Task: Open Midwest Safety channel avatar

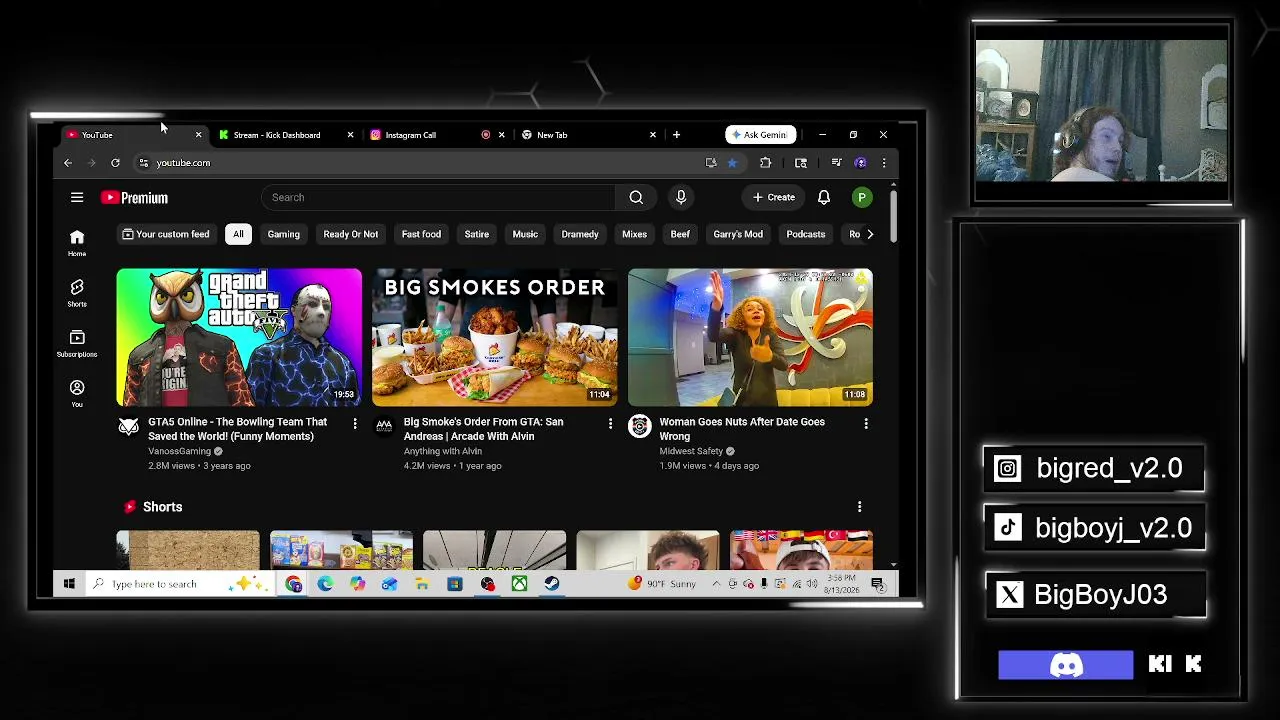Action: click(x=639, y=427)
